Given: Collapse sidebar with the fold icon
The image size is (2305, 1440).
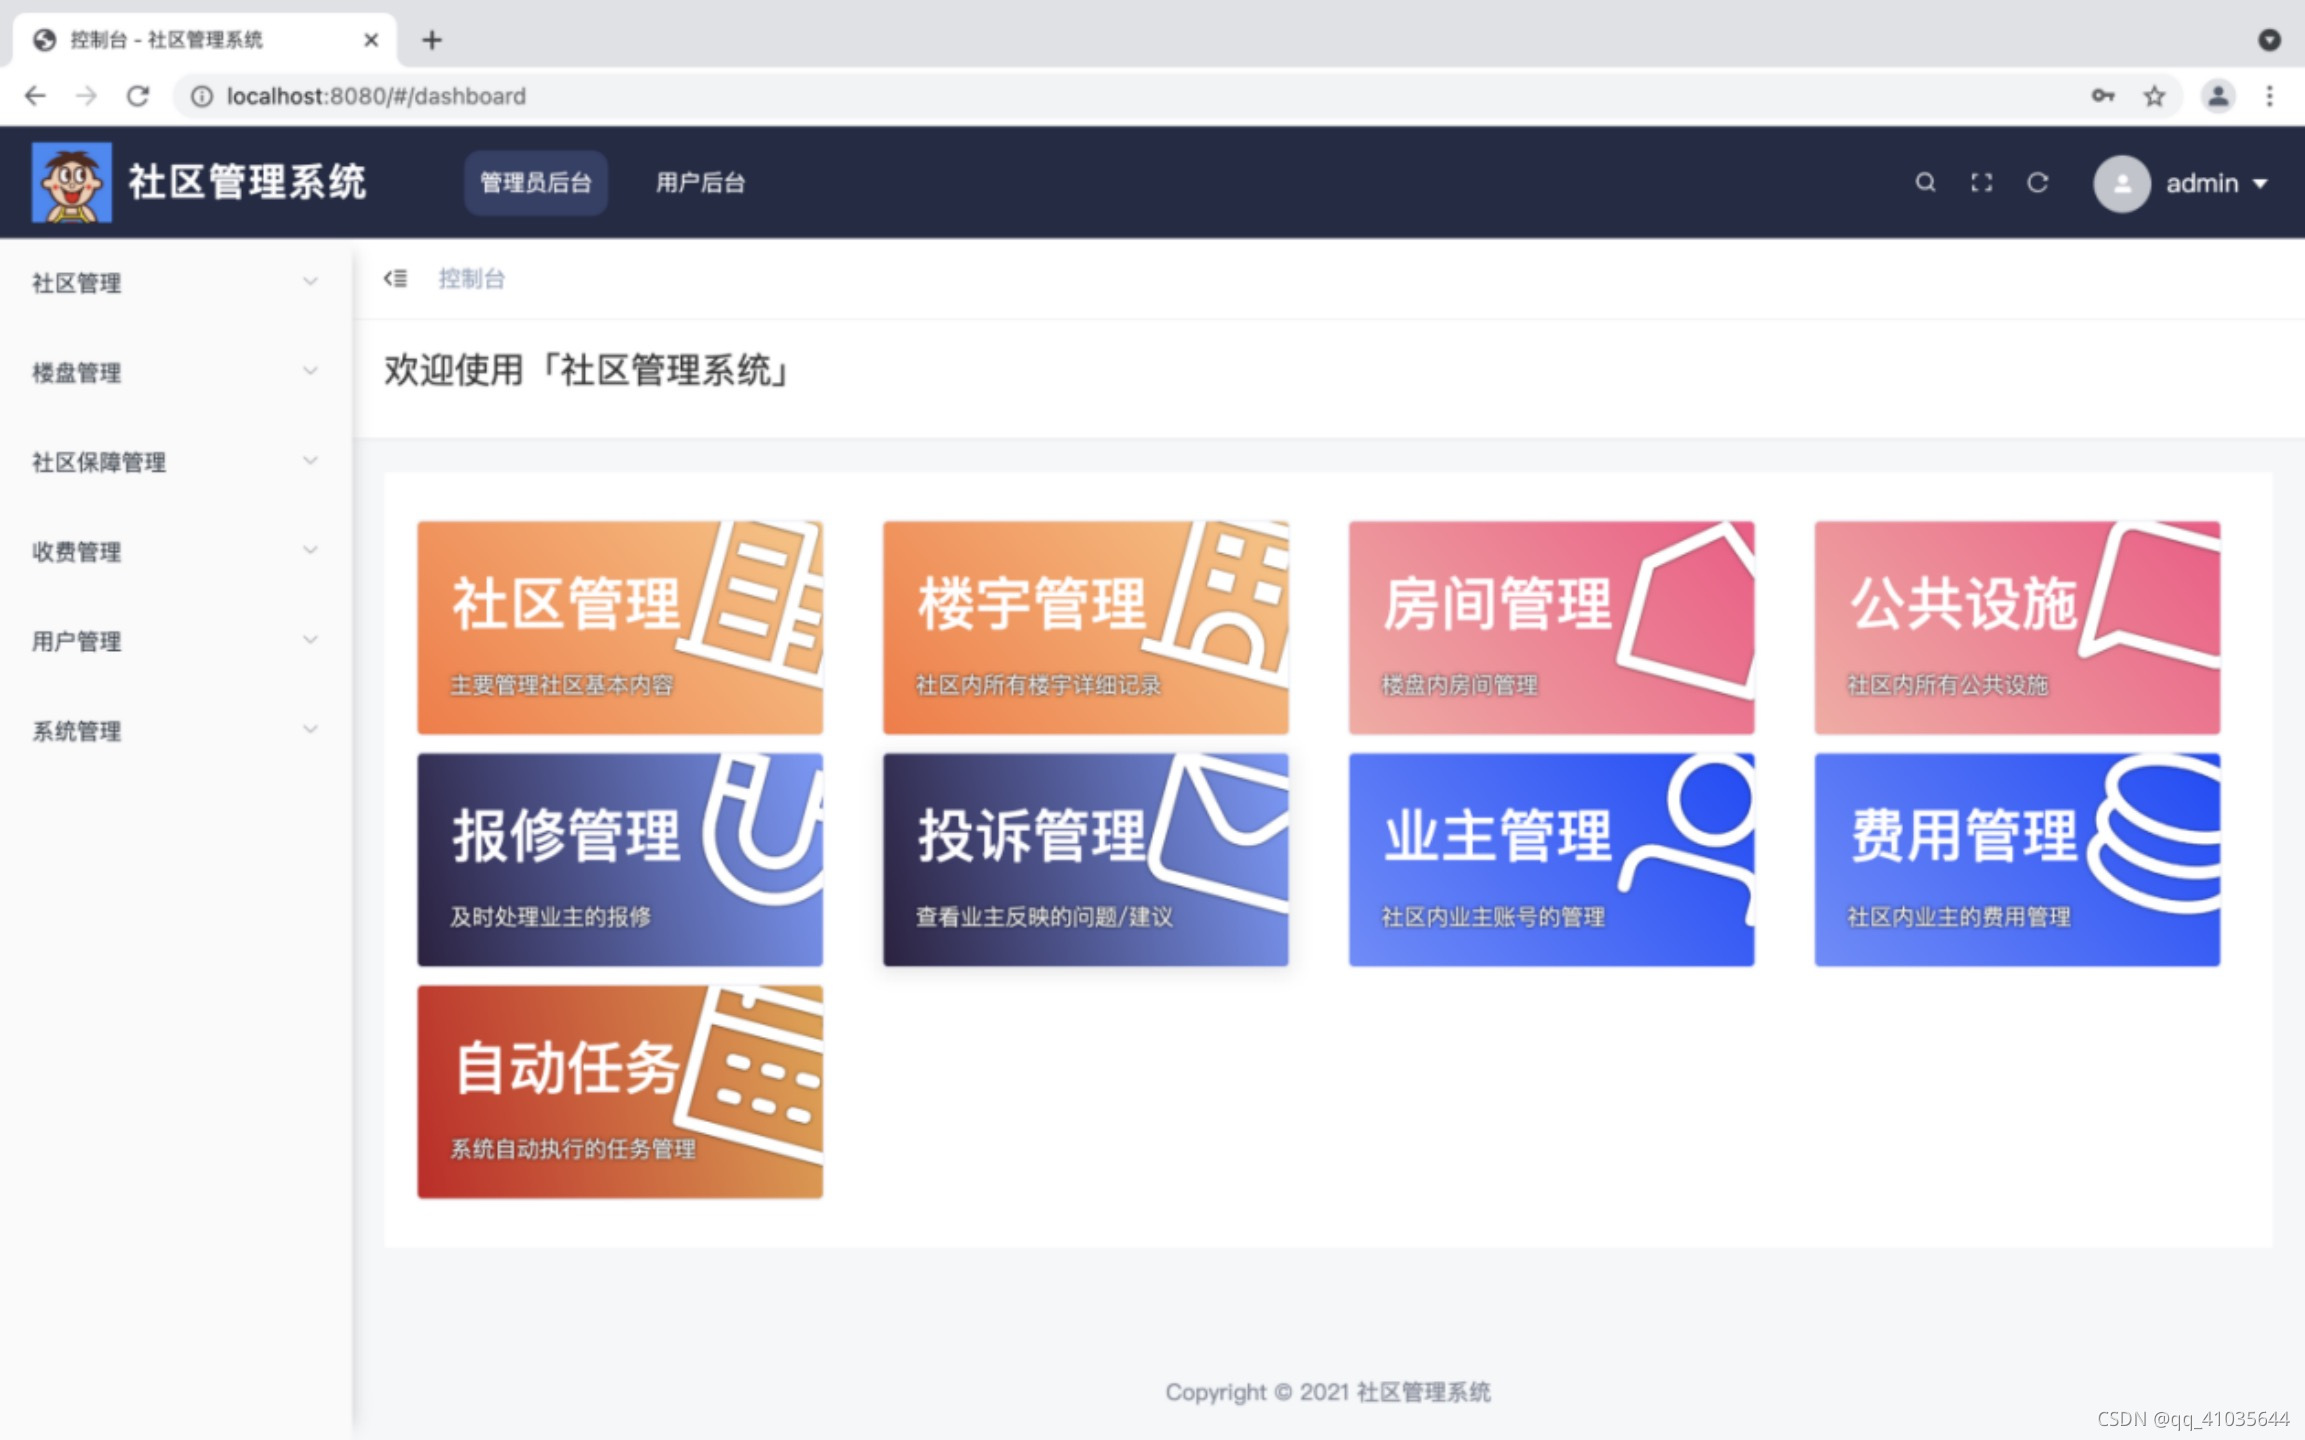Looking at the screenshot, I should (396, 278).
